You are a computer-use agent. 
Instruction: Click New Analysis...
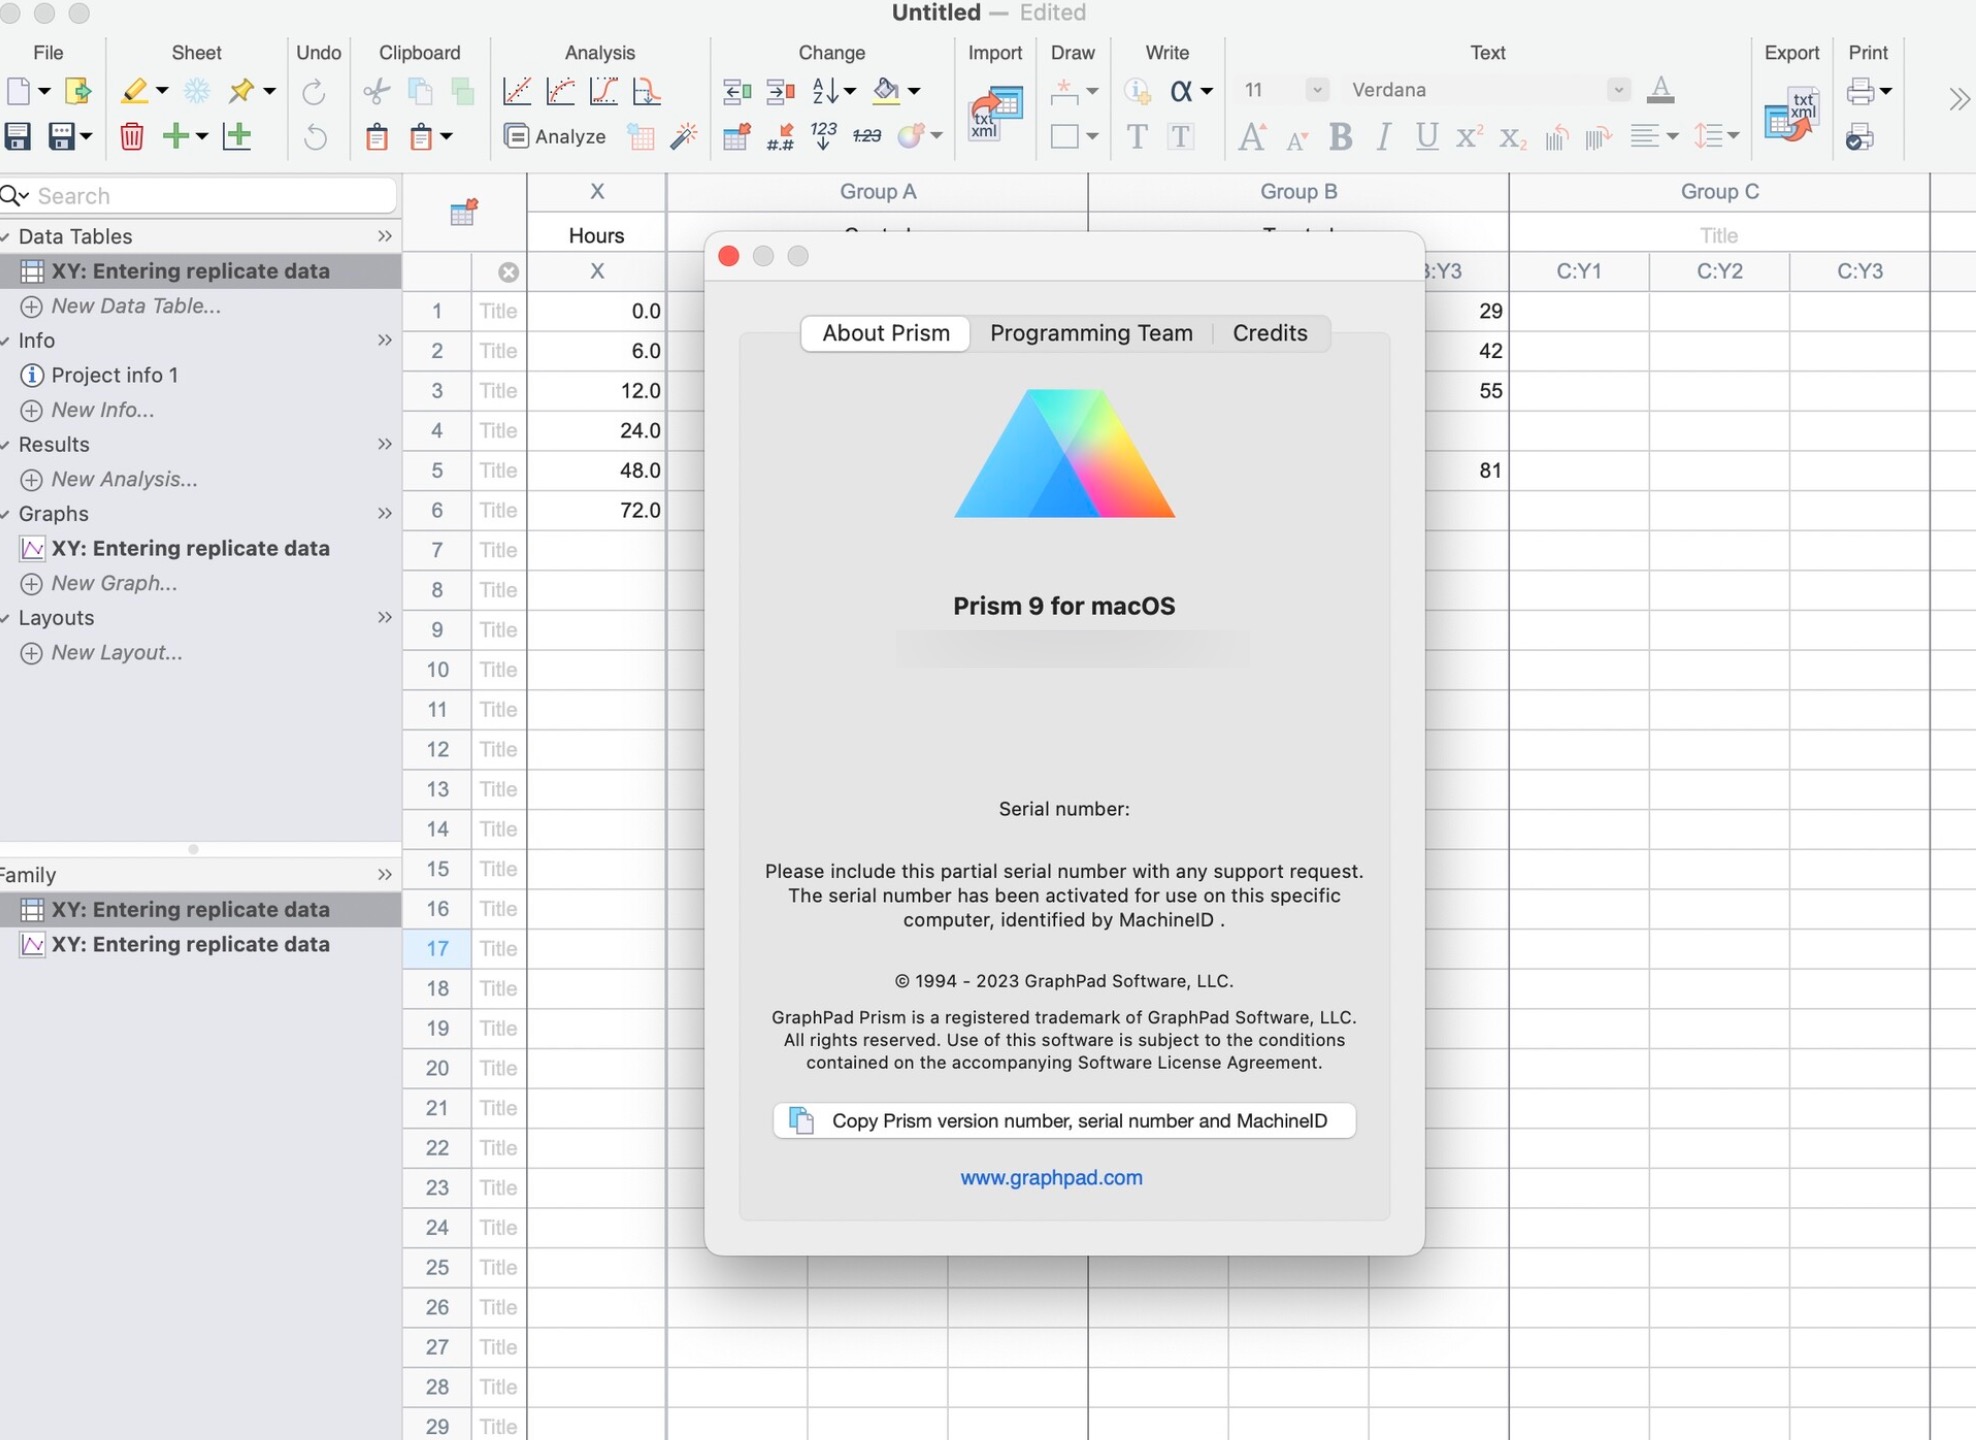124,479
